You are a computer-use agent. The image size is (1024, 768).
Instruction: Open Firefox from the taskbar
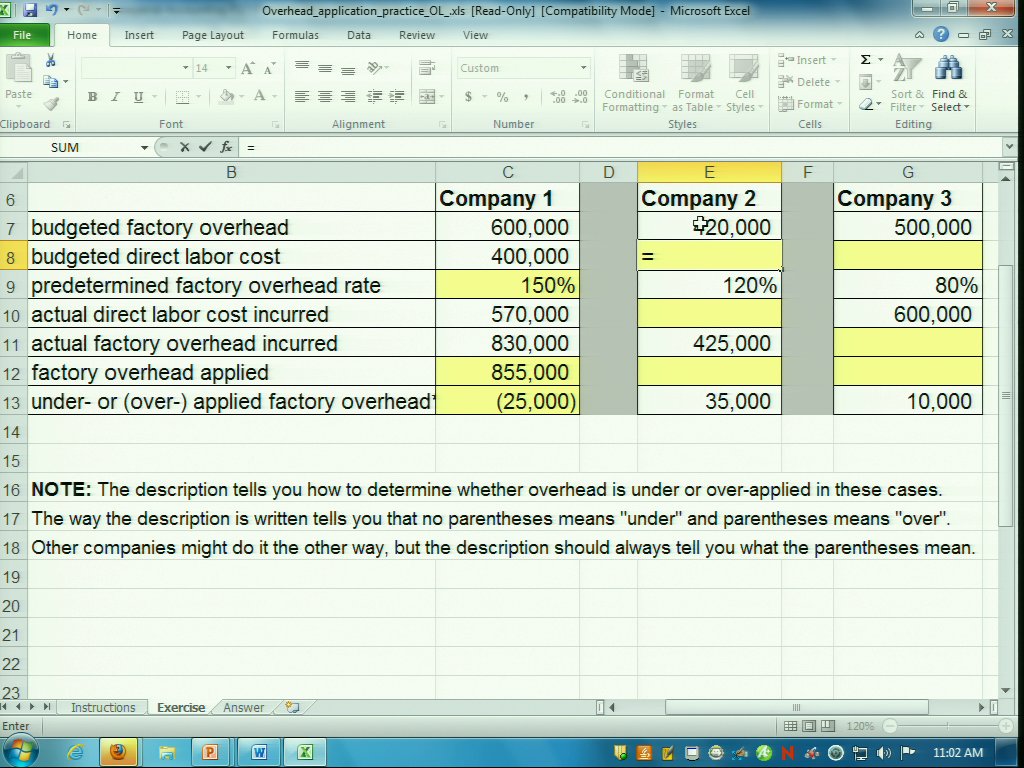click(118, 752)
